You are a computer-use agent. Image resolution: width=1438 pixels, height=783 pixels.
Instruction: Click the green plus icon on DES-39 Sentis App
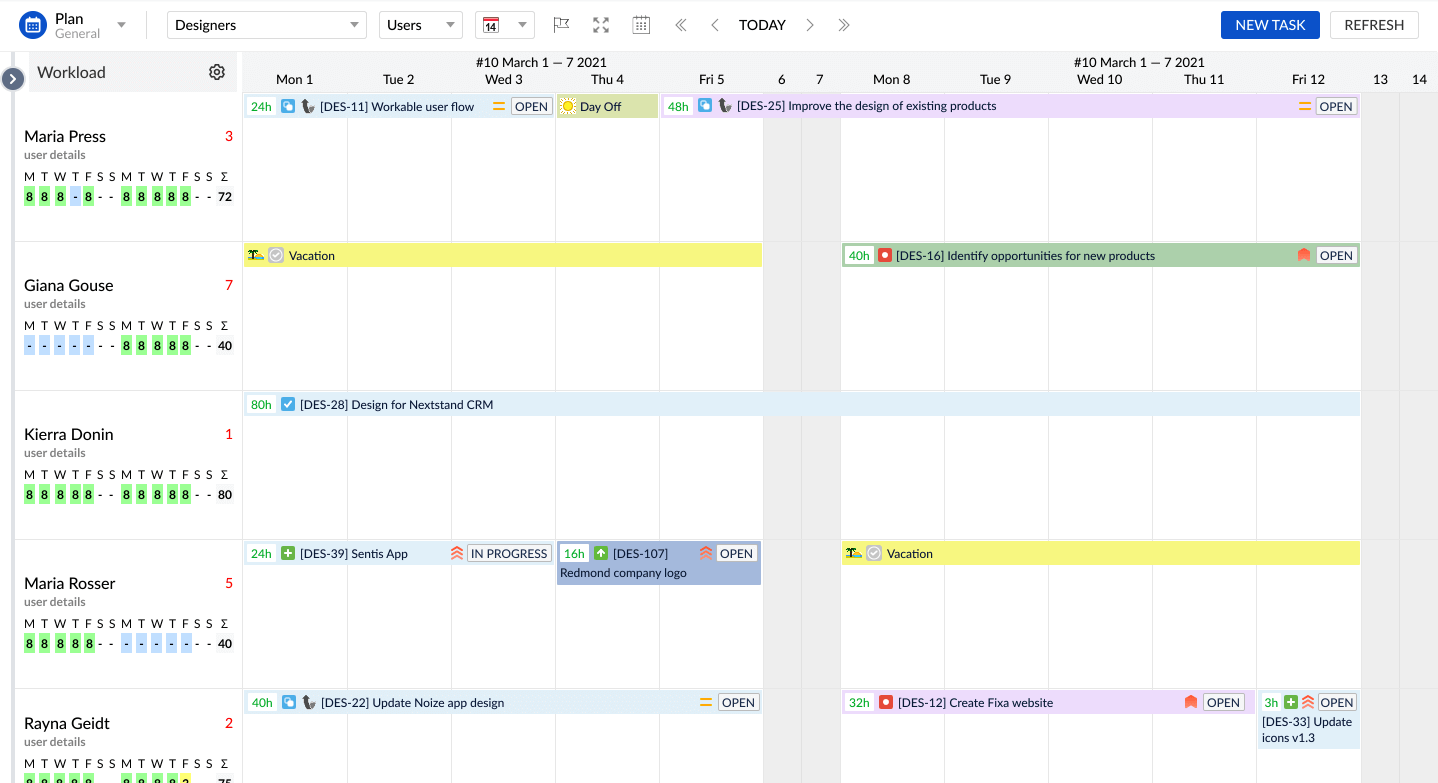pyautogui.click(x=287, y=553)
